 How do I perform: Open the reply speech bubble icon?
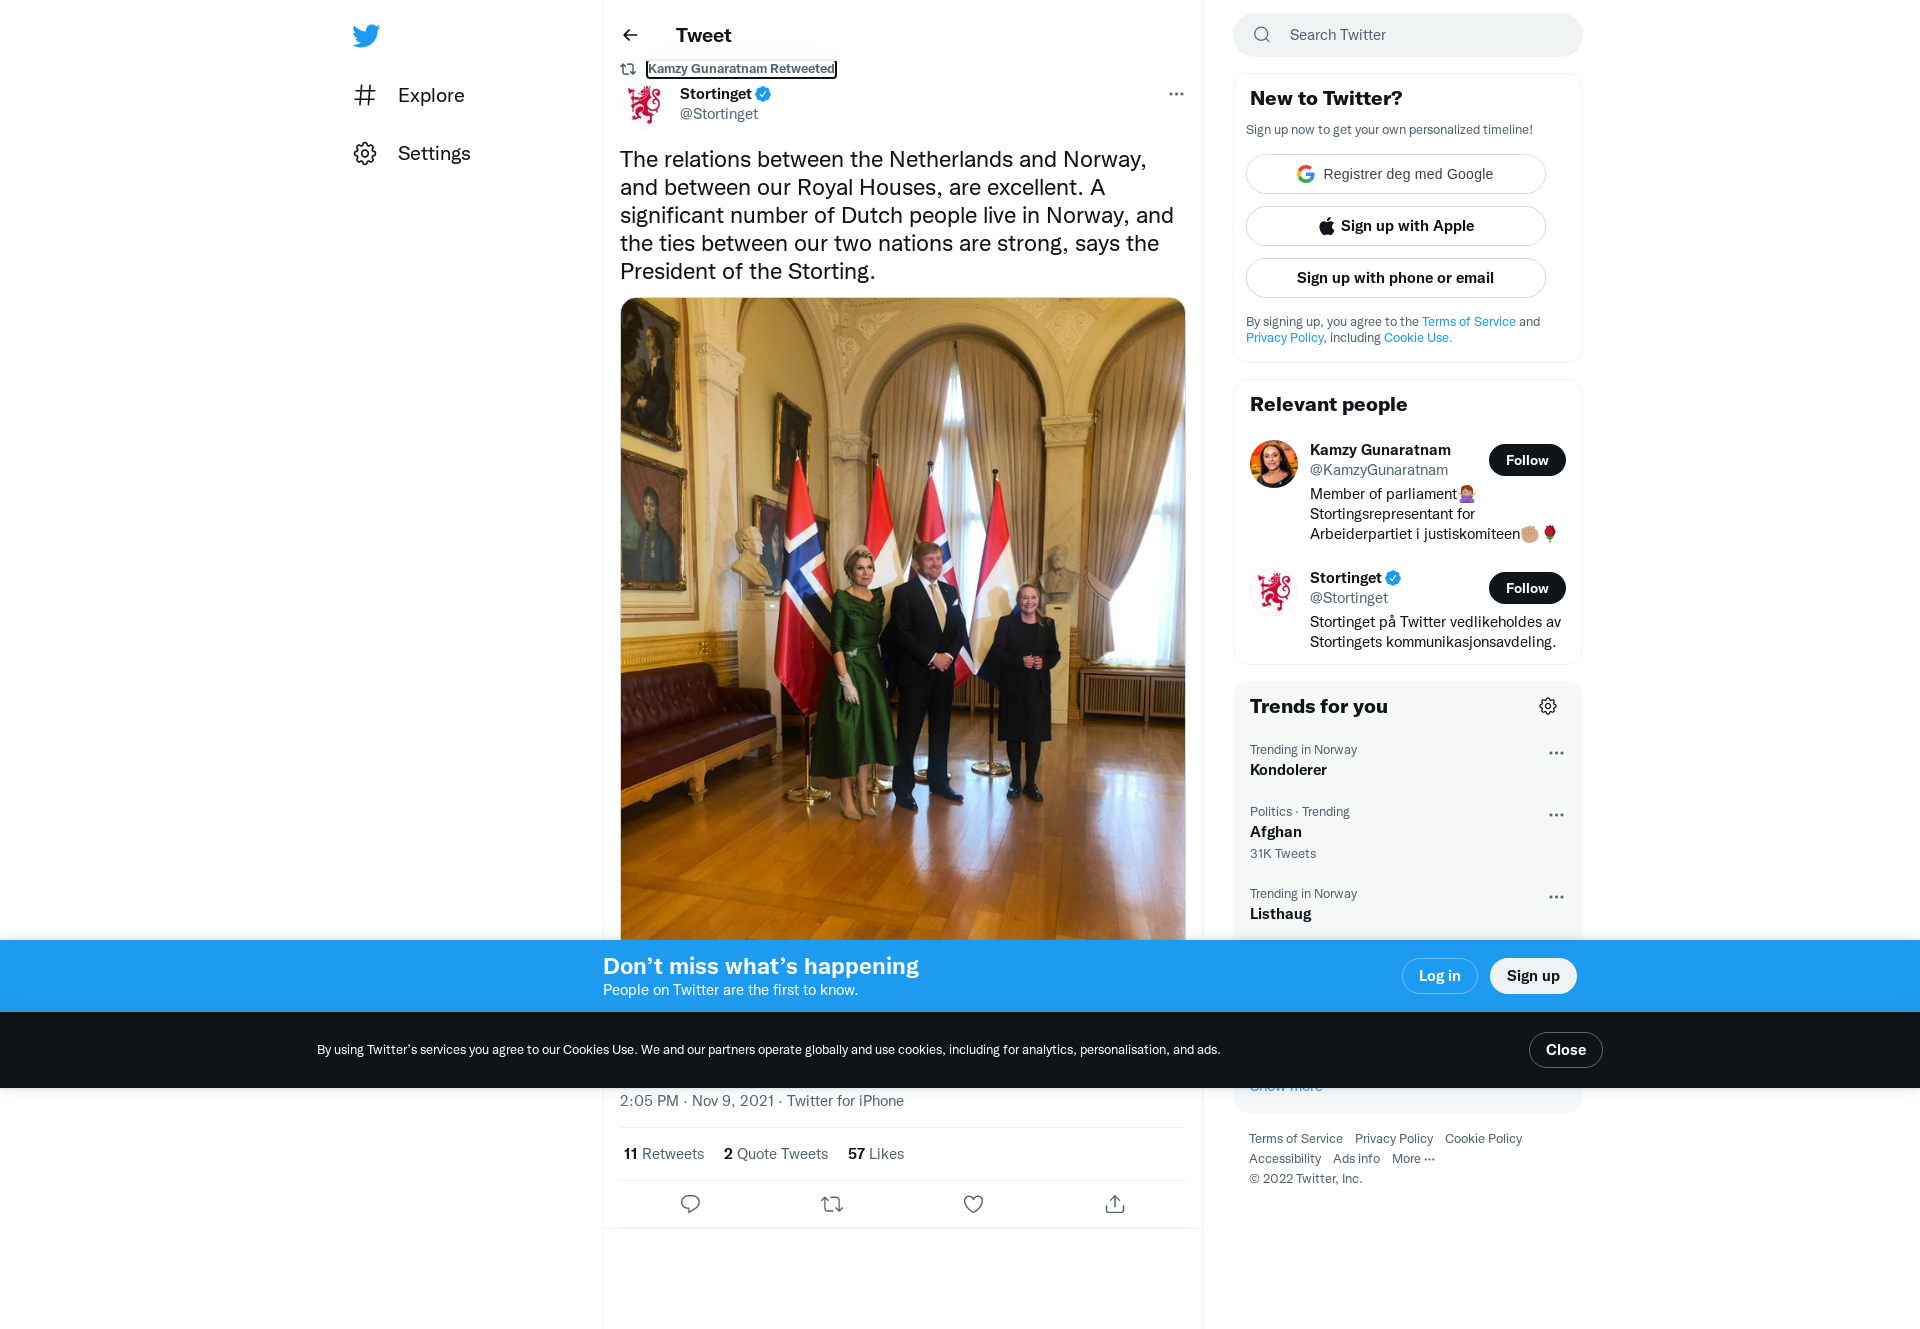pos(690,1204)
